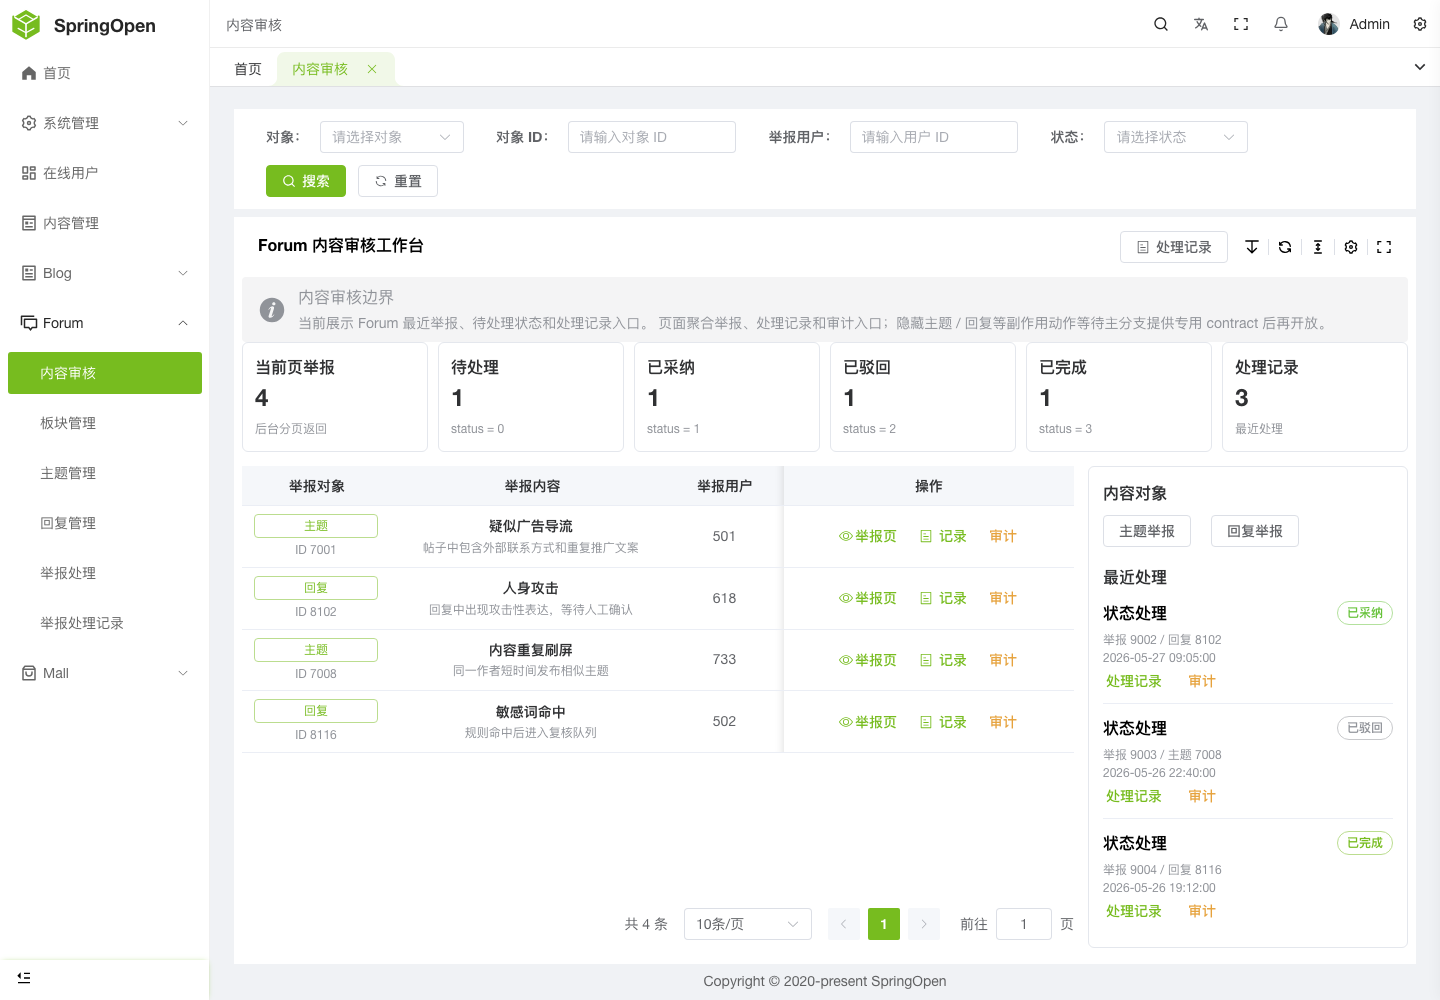Toggle fullscreen from the top header

(x=1241, y=24)
